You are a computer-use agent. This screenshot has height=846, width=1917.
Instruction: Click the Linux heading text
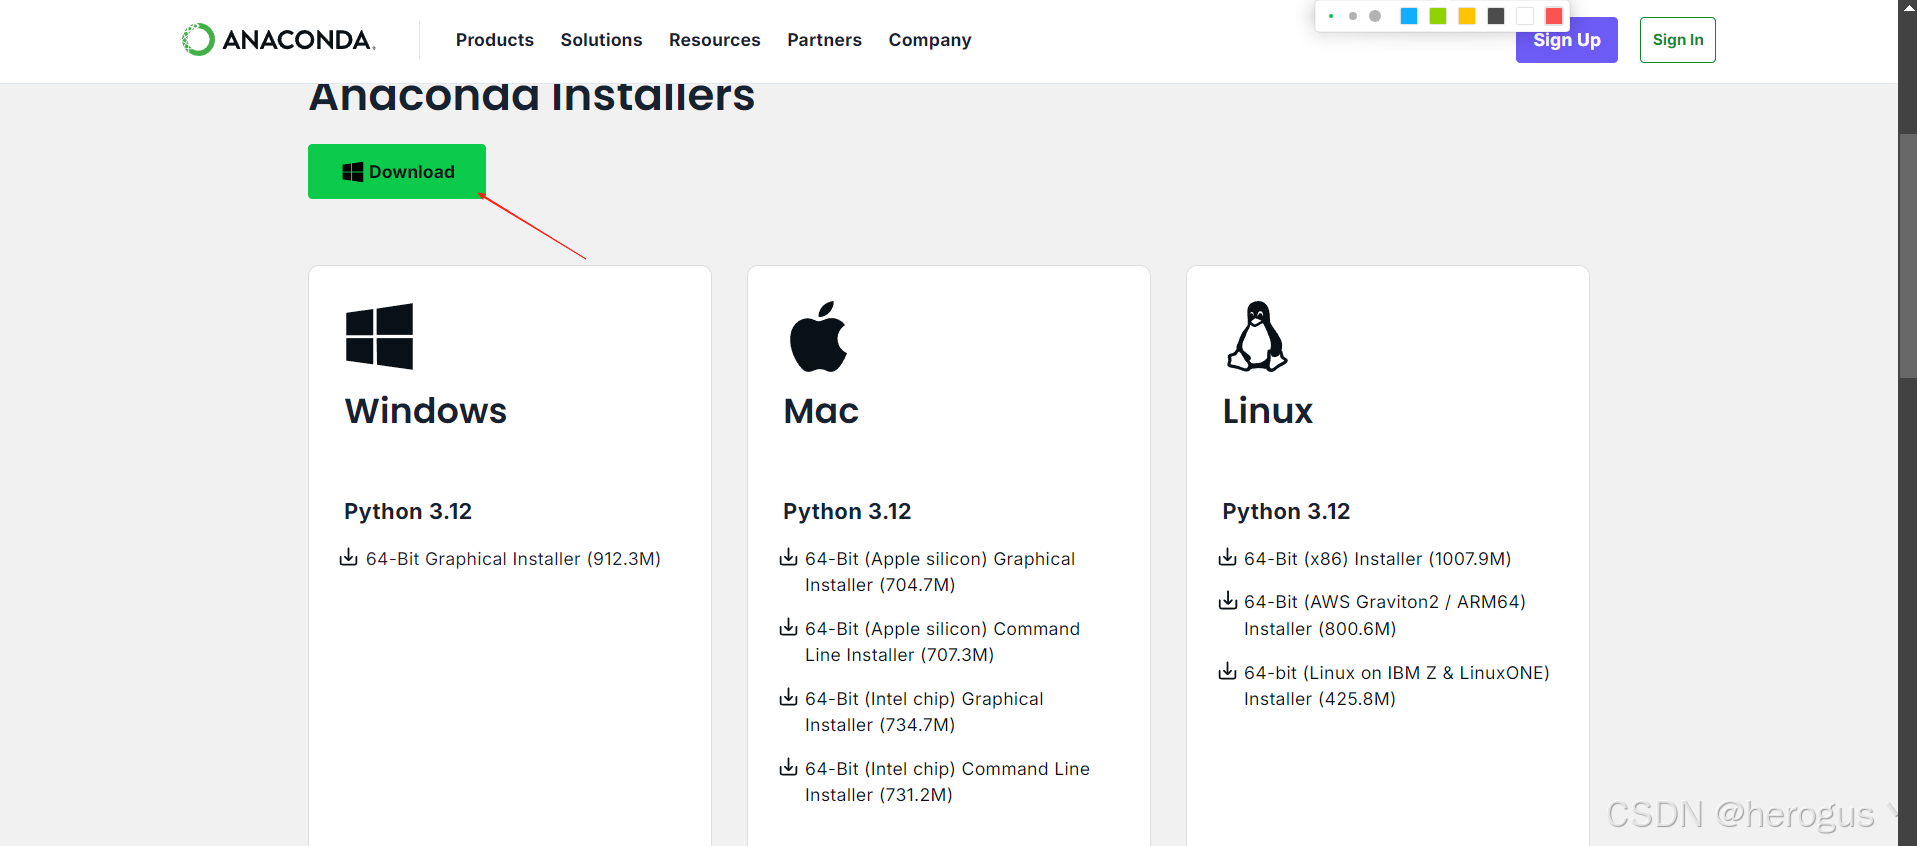(1267, 411)
